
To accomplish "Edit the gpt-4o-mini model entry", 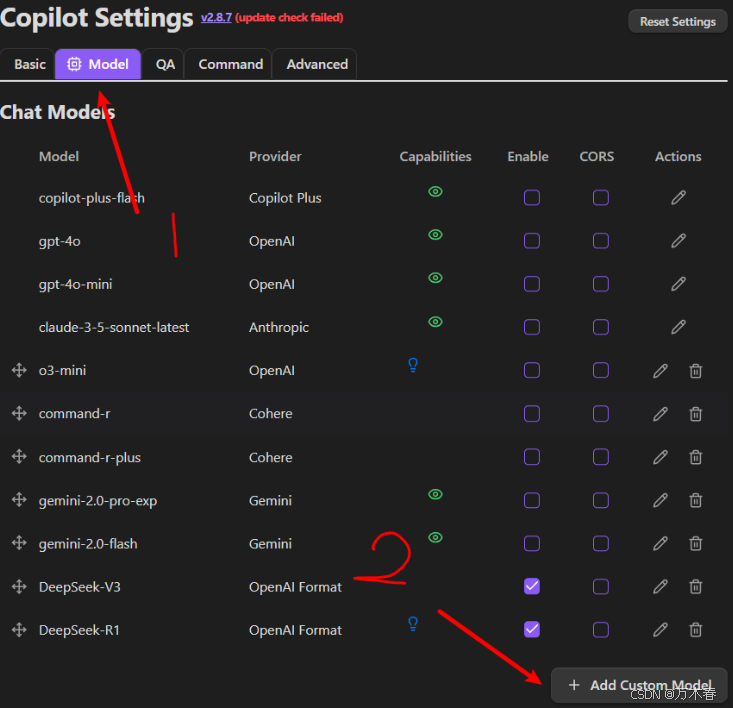I will [x=678, y=284].
